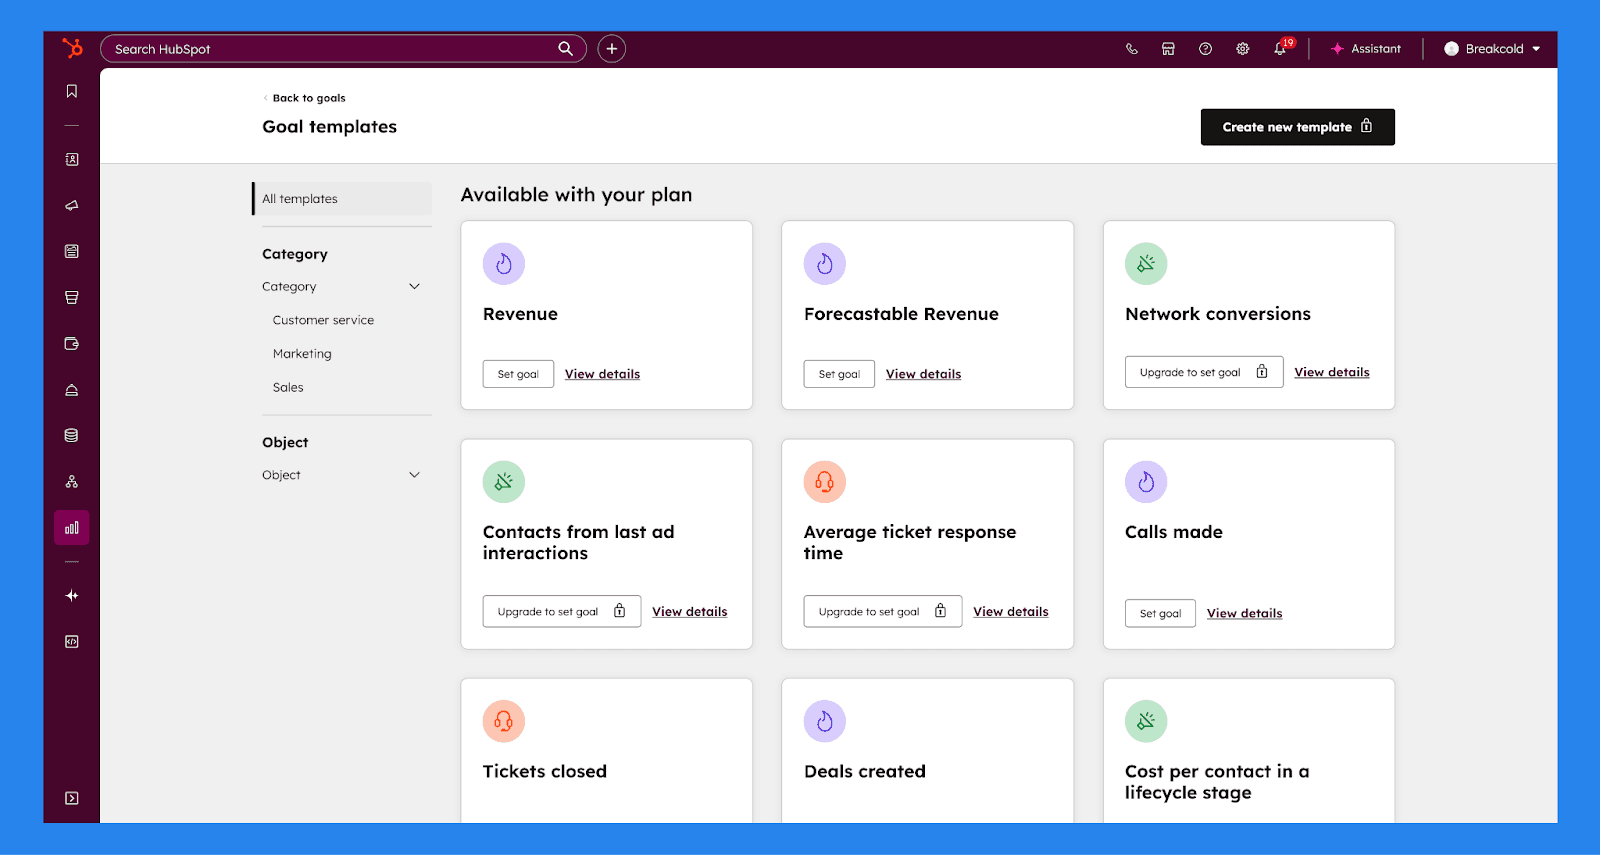The width and height of the screenshot is (1600, 855).
Task: Click the HubSpot sprocket logo
Action: click(x=72, y=48)
